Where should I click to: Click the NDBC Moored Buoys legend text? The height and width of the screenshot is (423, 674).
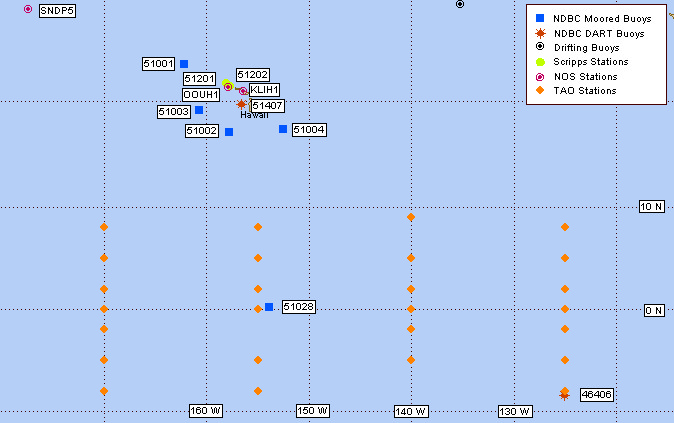[x=602, y=18]
